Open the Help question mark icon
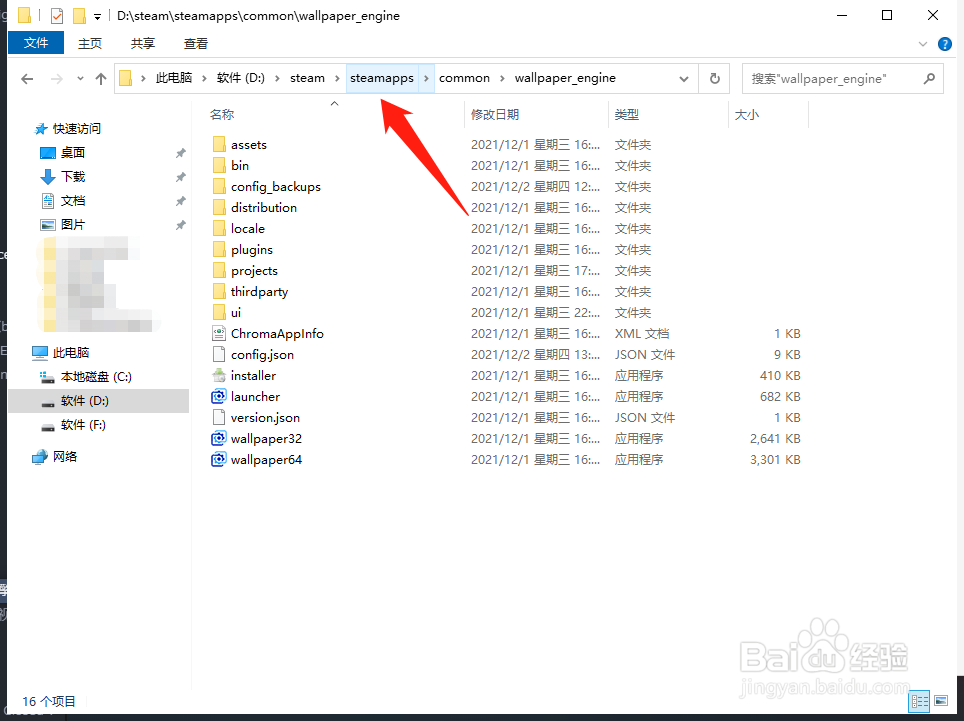964x721 pixels. coord(944,44)
